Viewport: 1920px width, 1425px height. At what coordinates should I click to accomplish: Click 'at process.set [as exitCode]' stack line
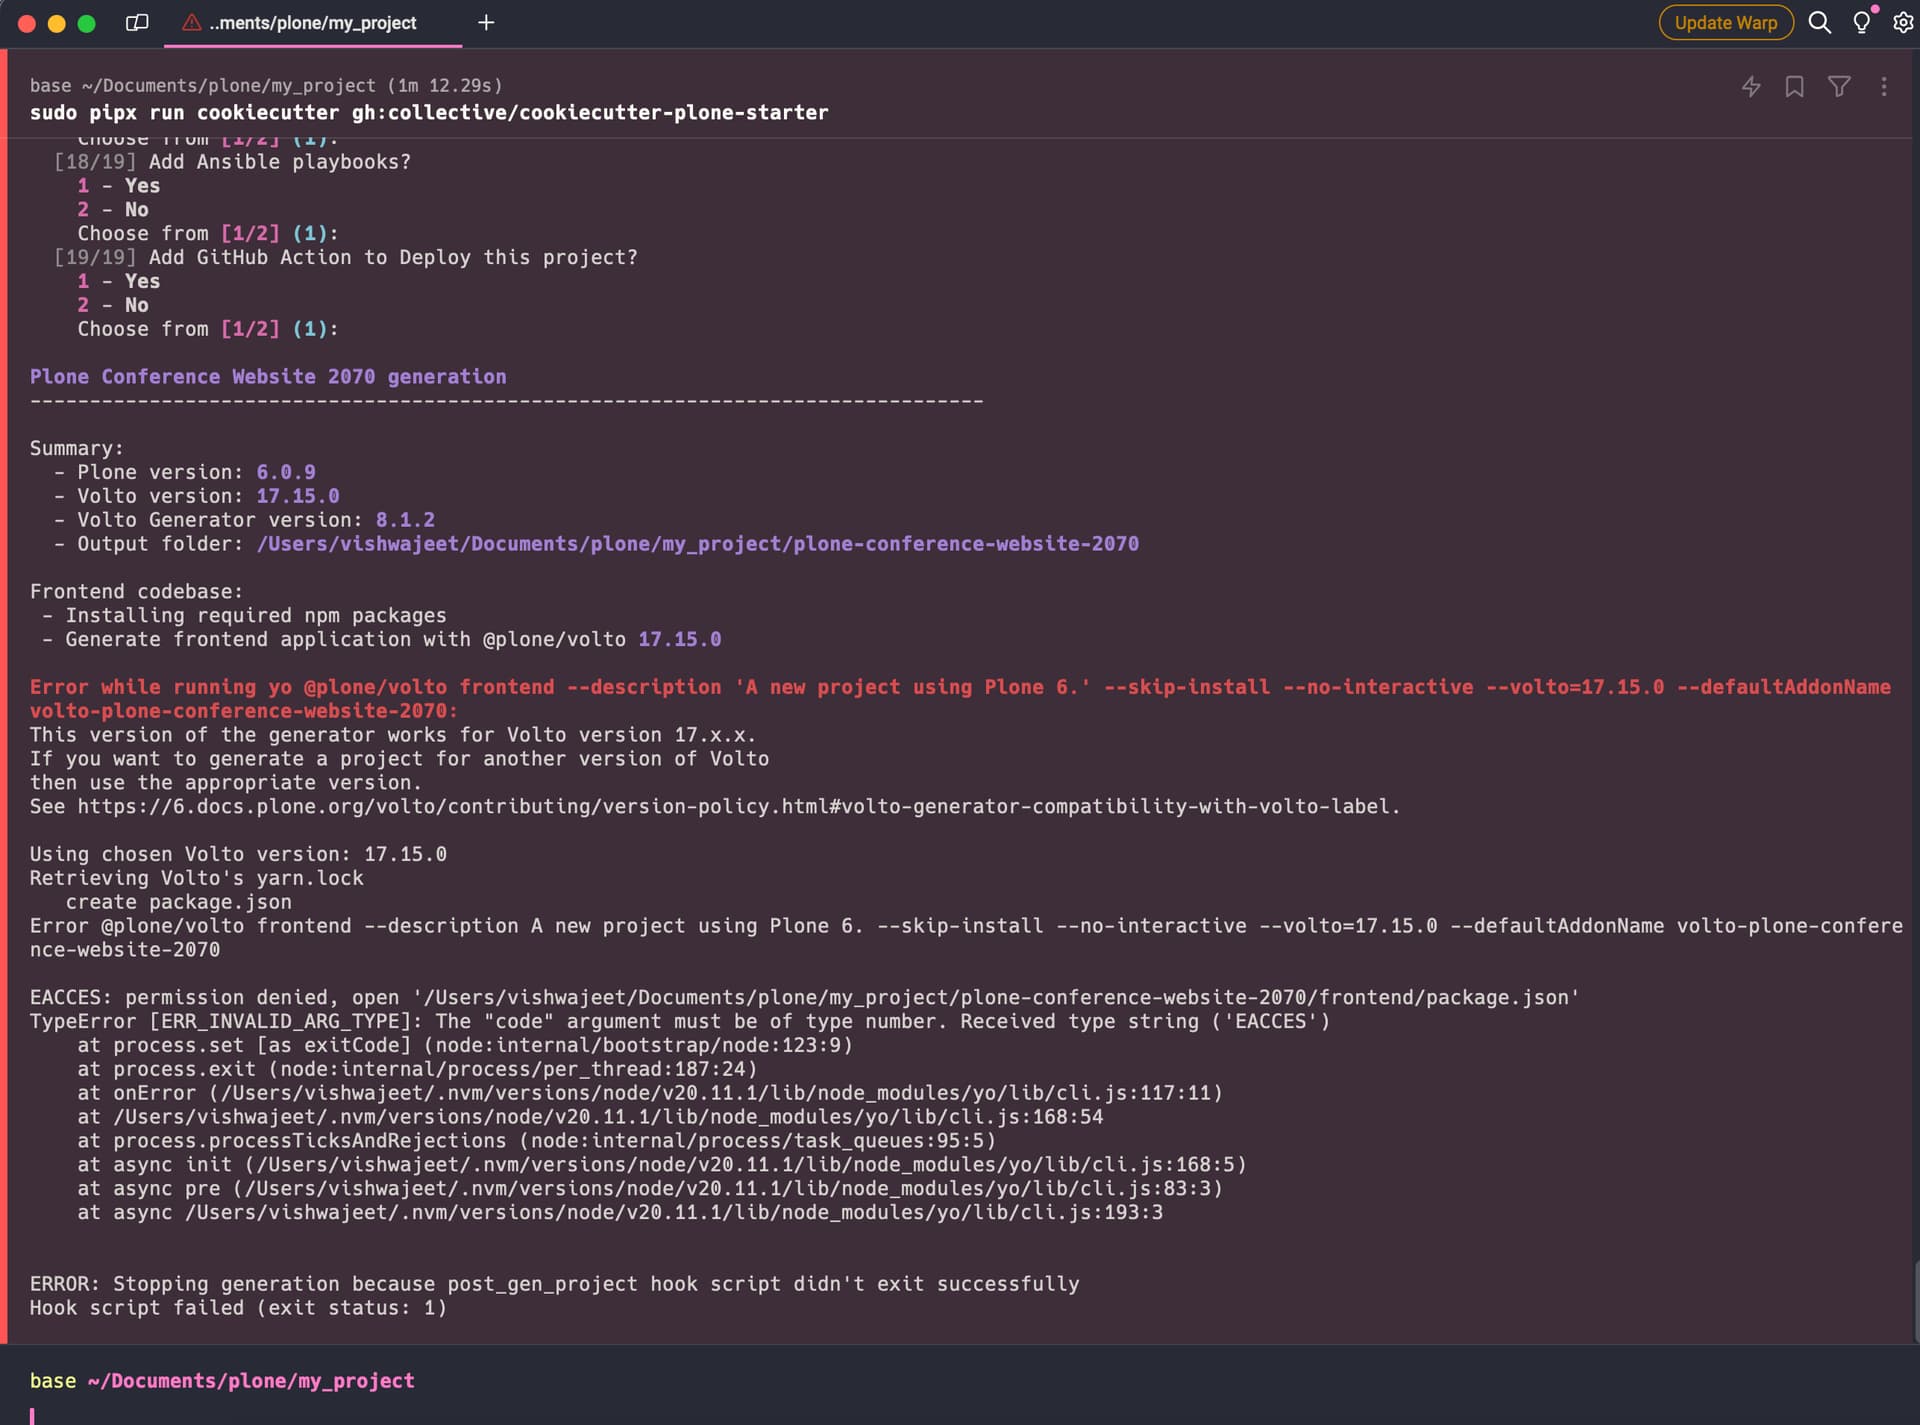point(465,1046)
